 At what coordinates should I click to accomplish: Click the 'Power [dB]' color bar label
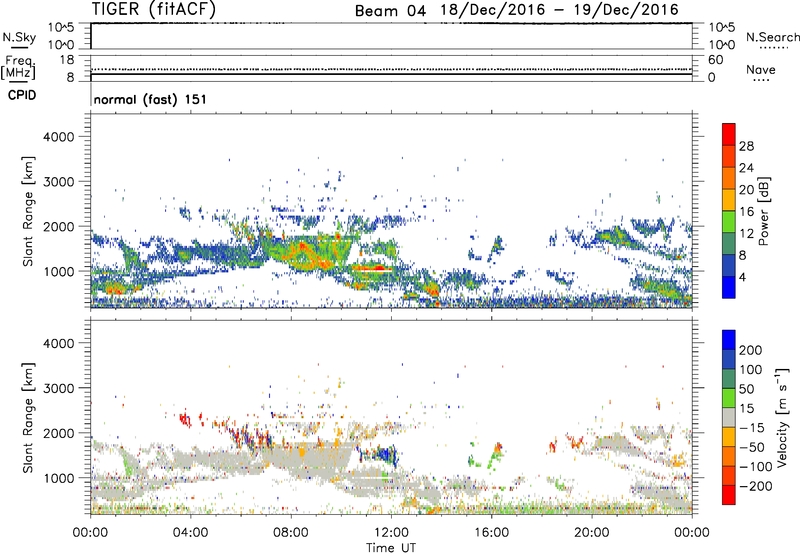click(x=763, y=211)
